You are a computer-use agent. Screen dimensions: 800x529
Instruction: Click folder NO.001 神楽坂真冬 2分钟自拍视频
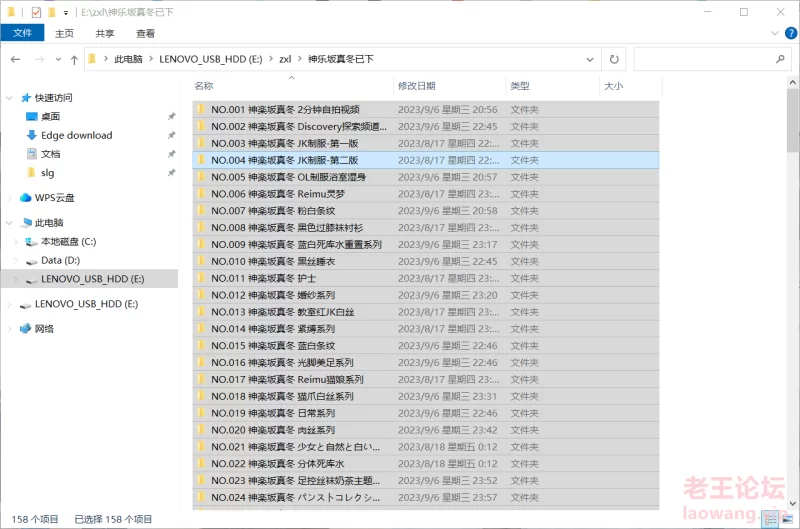[285, 110]
